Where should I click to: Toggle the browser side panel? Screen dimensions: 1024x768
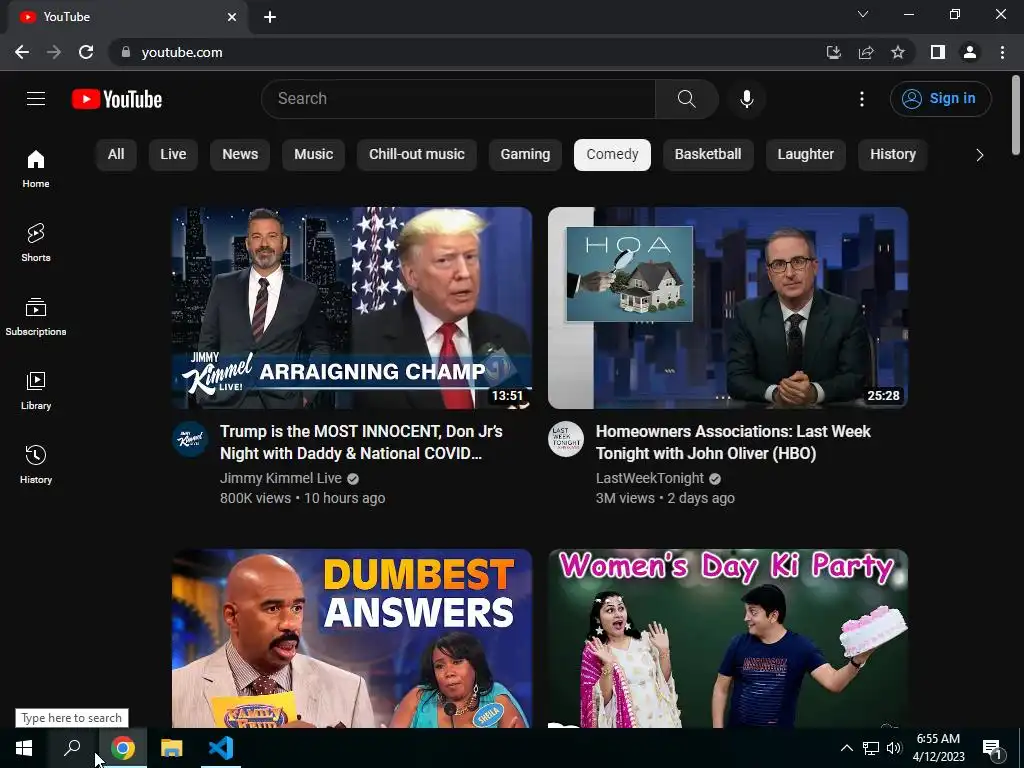(938, 52)
